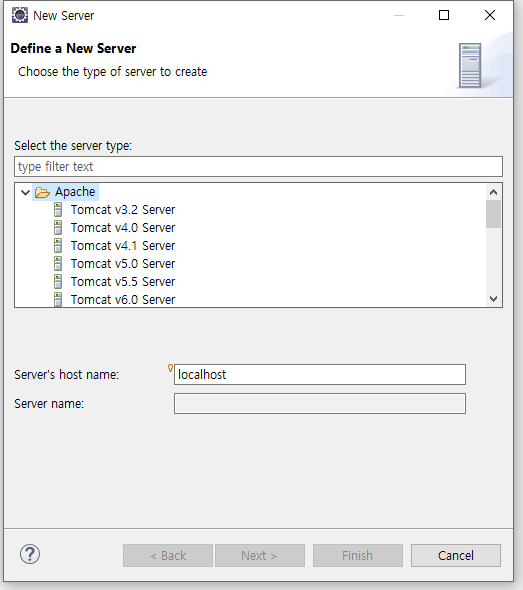Viewport: 523px width, 590px height.
Task: Click the Server's host name field
Action: pos(320,374)
